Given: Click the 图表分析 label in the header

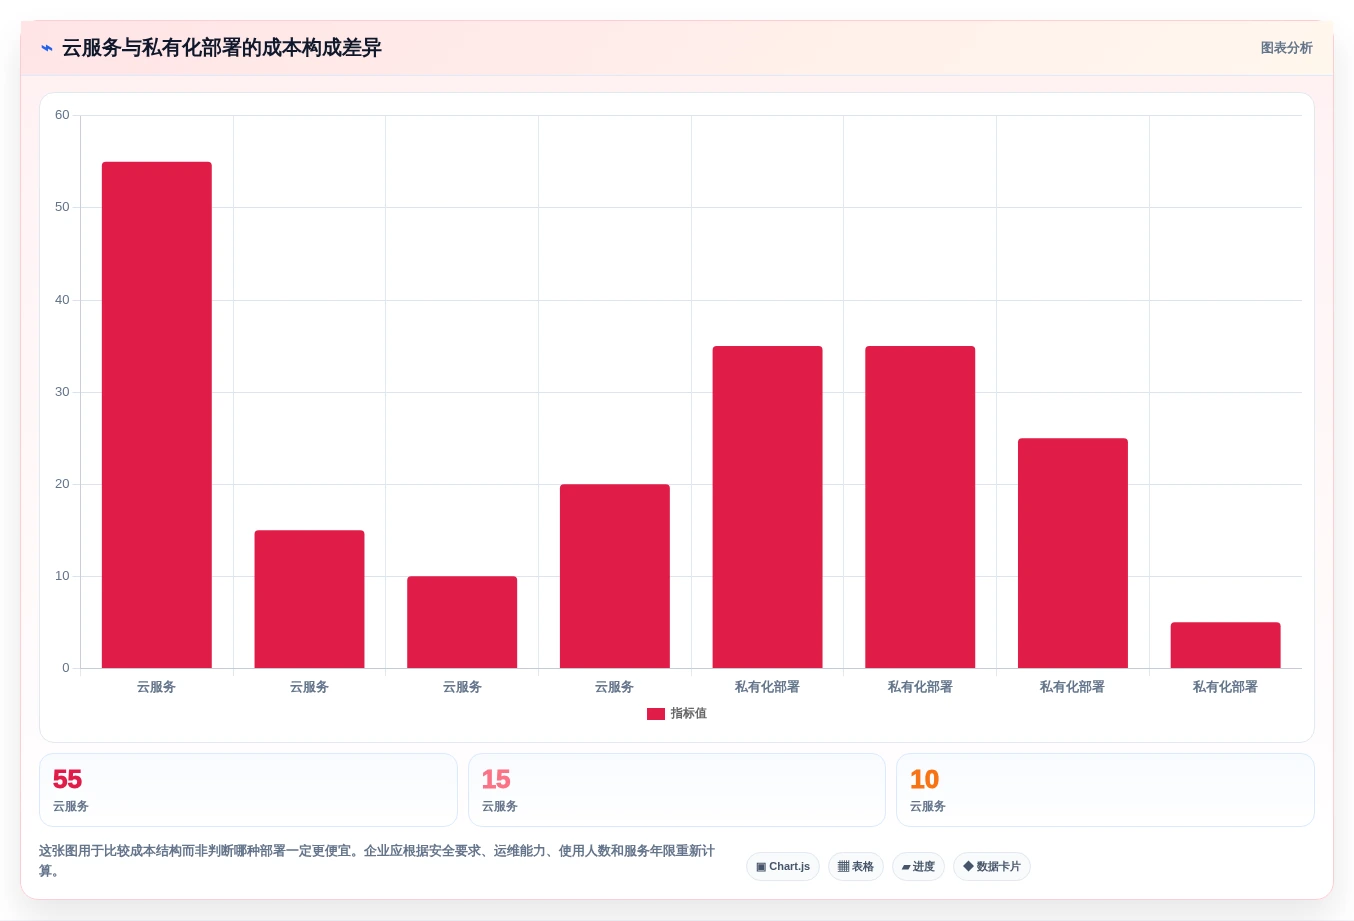Looking at the screenshot, I should (1286, 48).
